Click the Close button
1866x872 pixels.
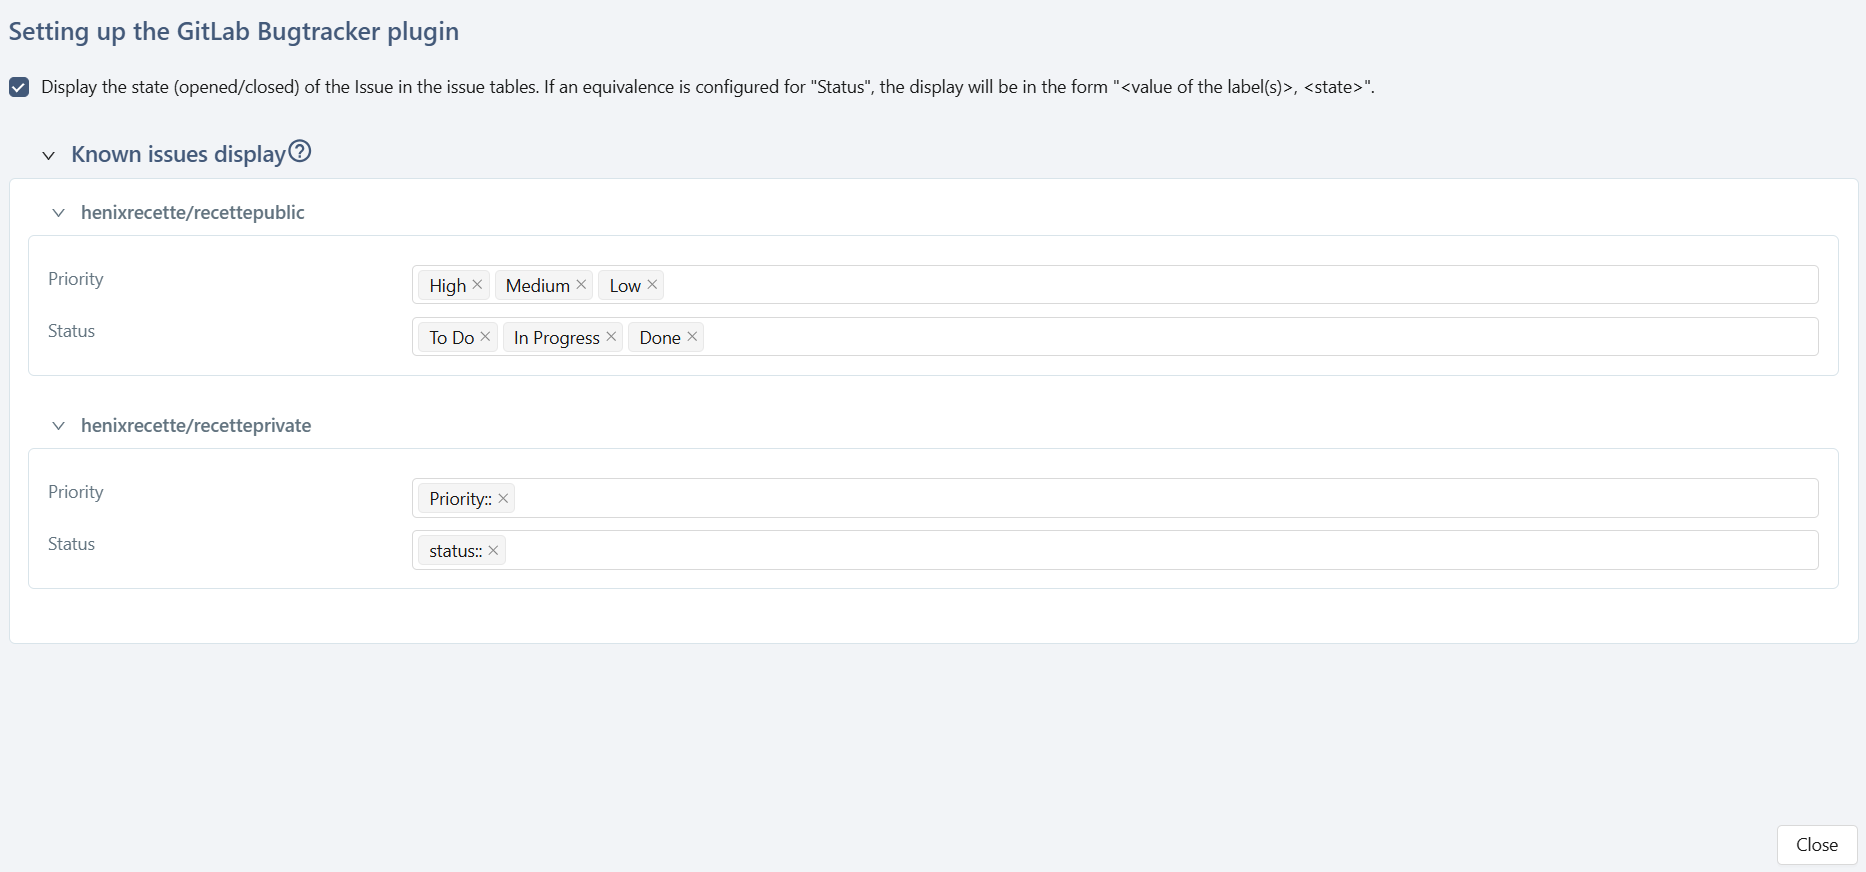(x=1816, y=845)
